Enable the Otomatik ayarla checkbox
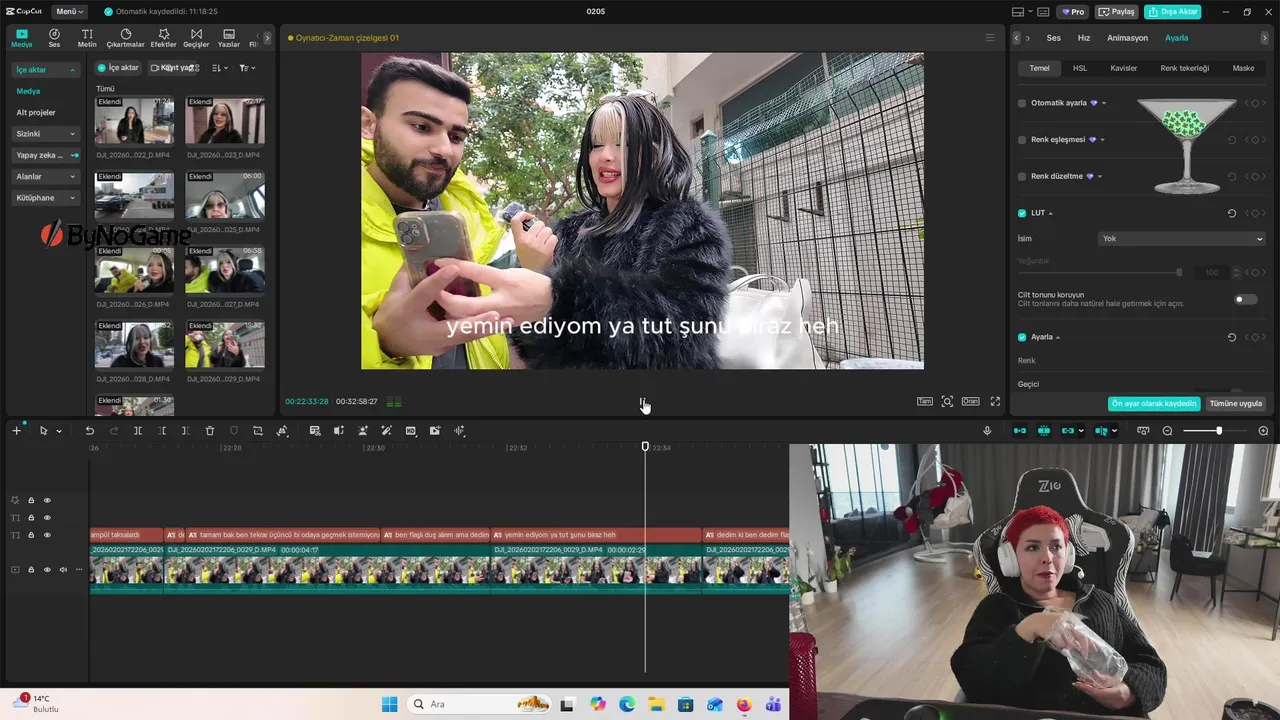The width and height of the screenshot is (1280, 720). 1022,103
